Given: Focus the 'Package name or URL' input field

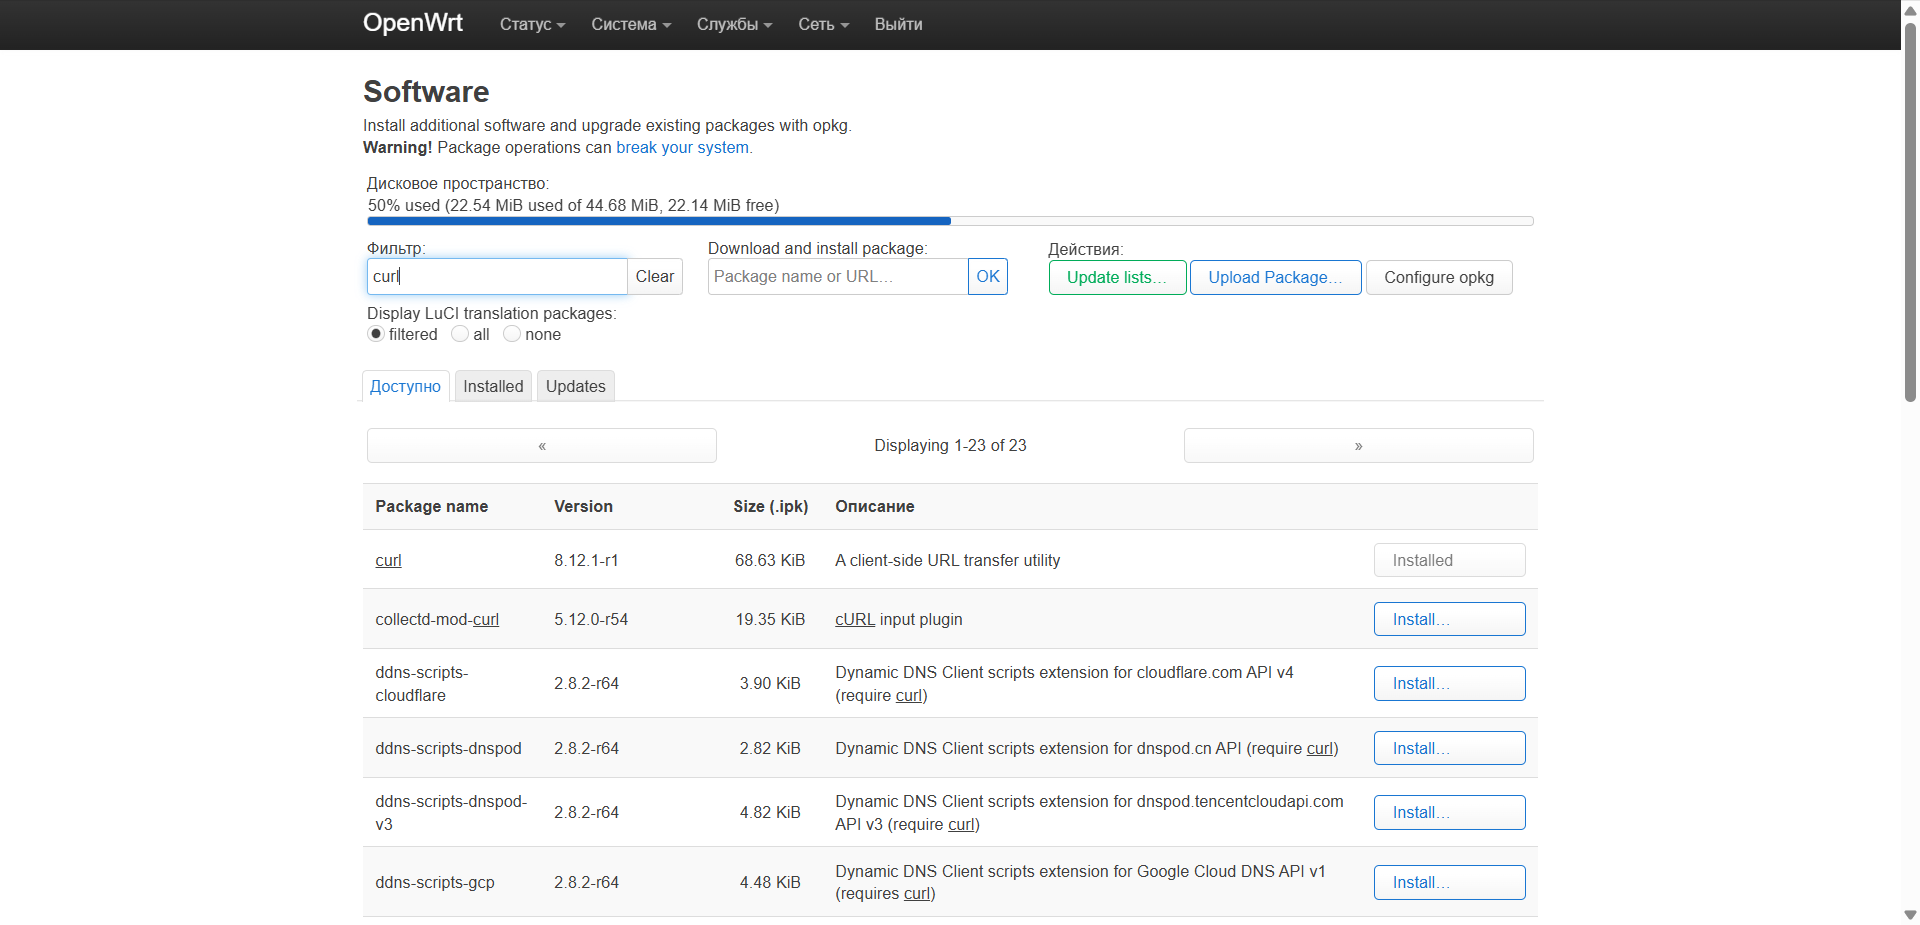Looking at the screenshot, I should coord(837,276).
